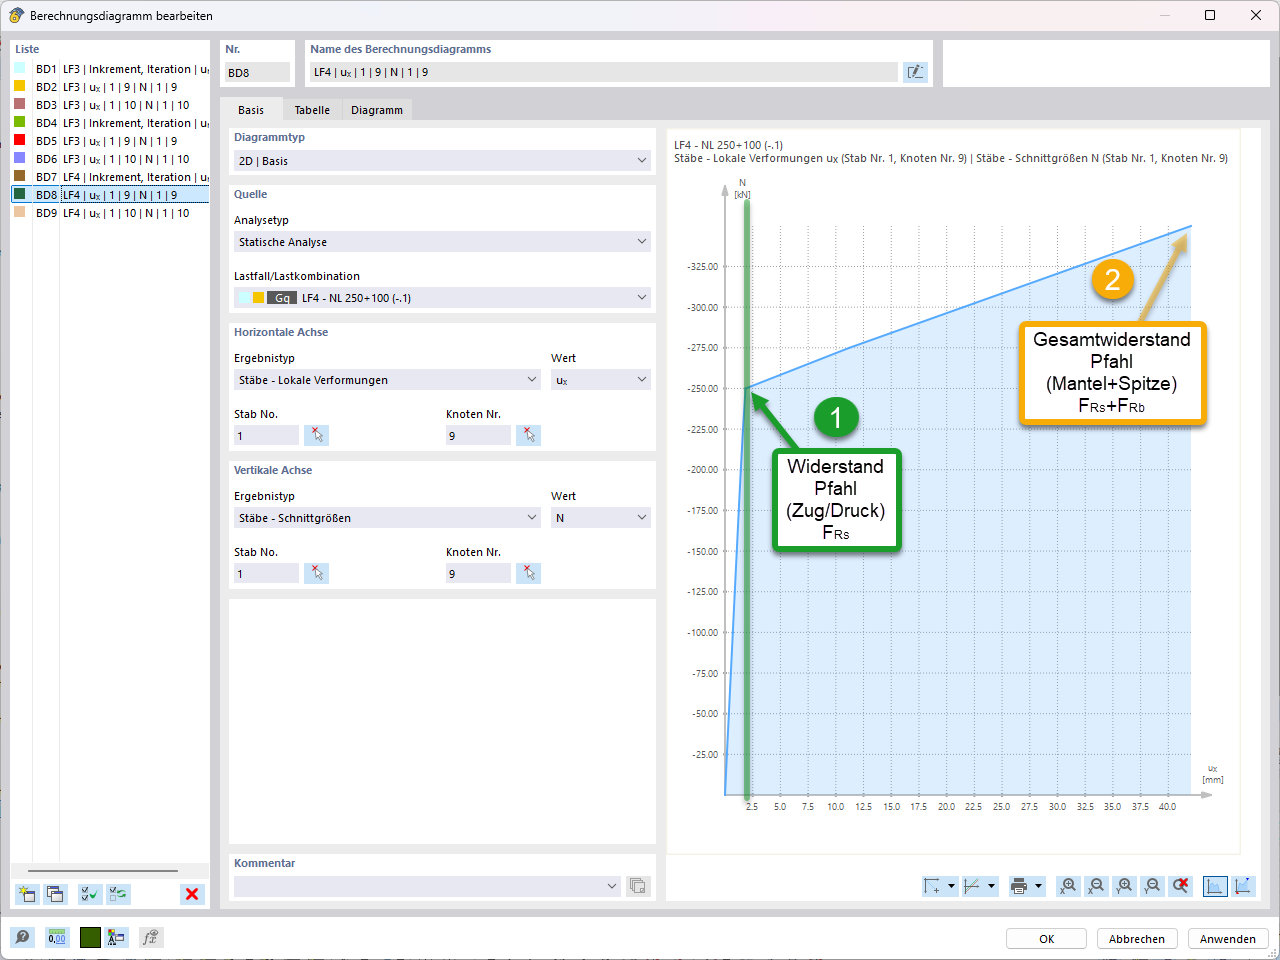Screen dimensions: 1280x960
Task: Click the diagram name field 'LF4 | ux | 1 | 9 | N | 1 | 9'
Action: [604, 72]
